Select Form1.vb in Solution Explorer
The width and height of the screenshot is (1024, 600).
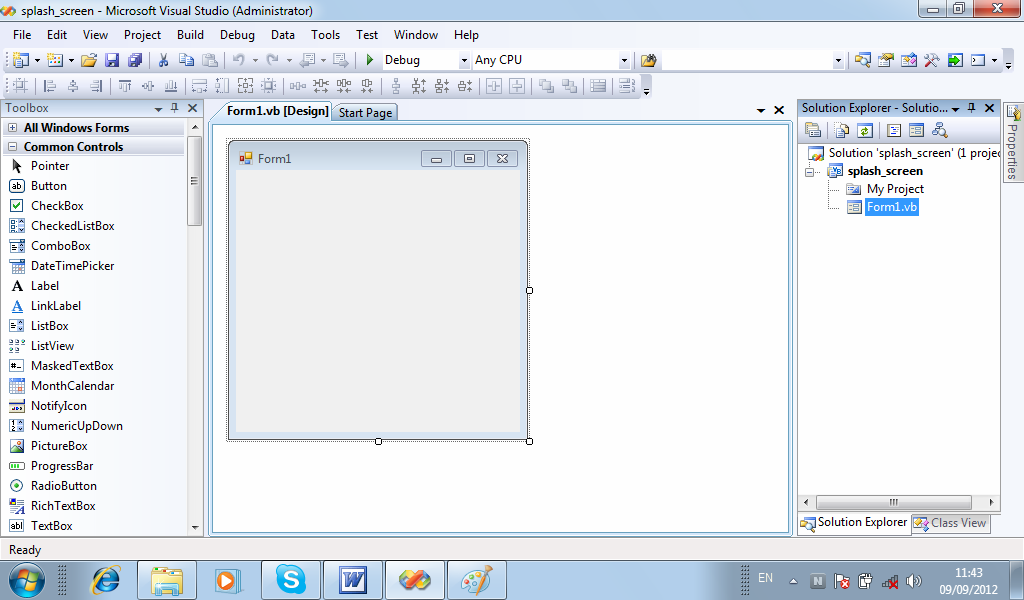click(891, 207)
